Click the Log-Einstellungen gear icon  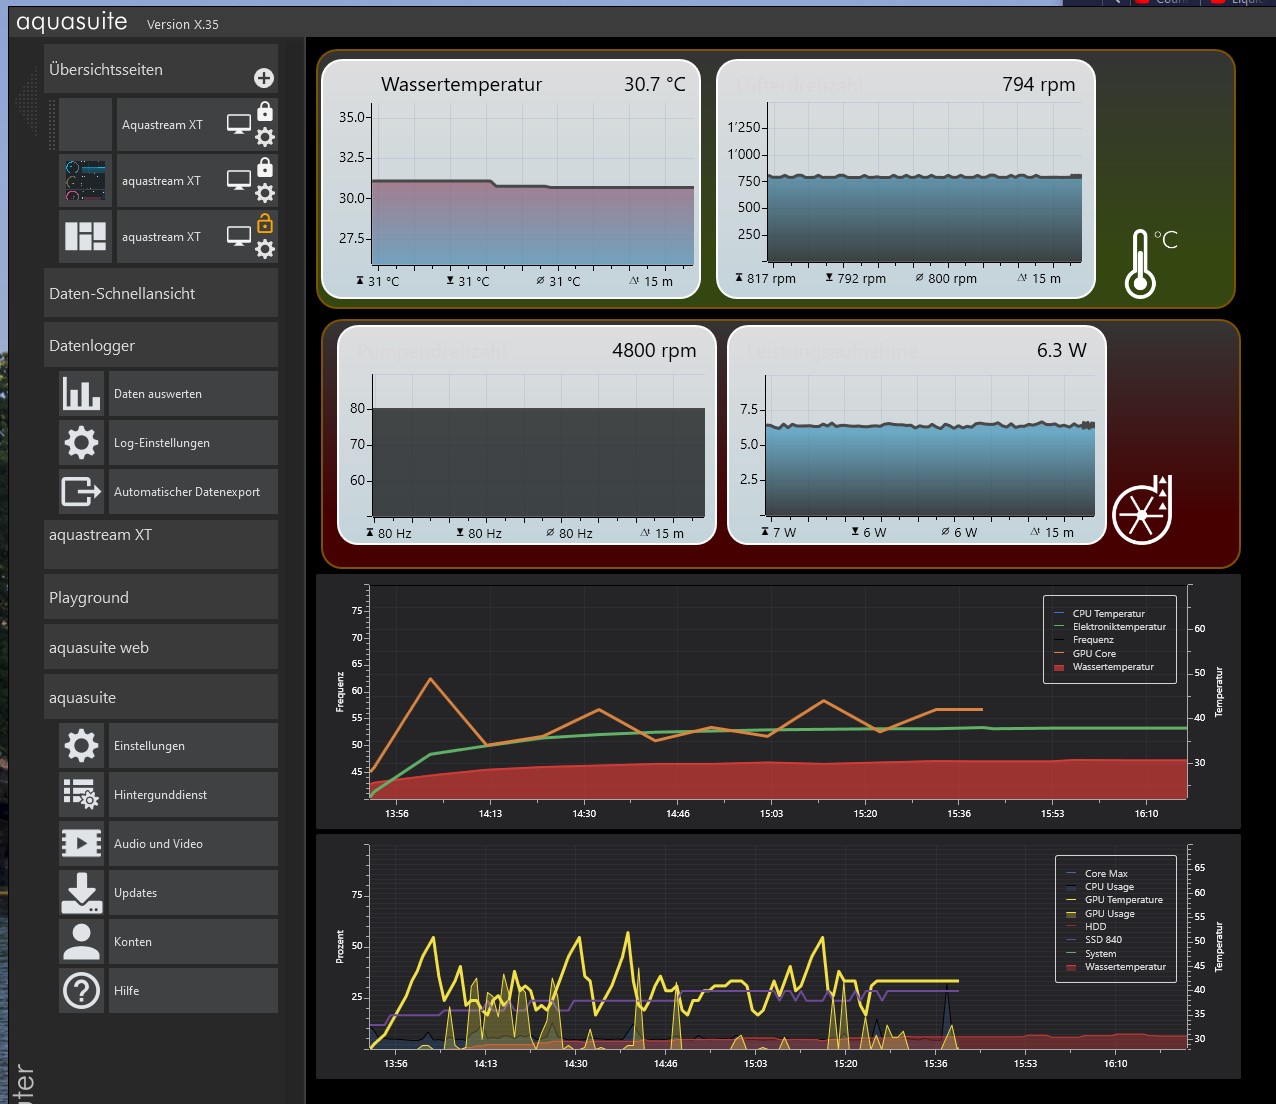coord(81,443)
